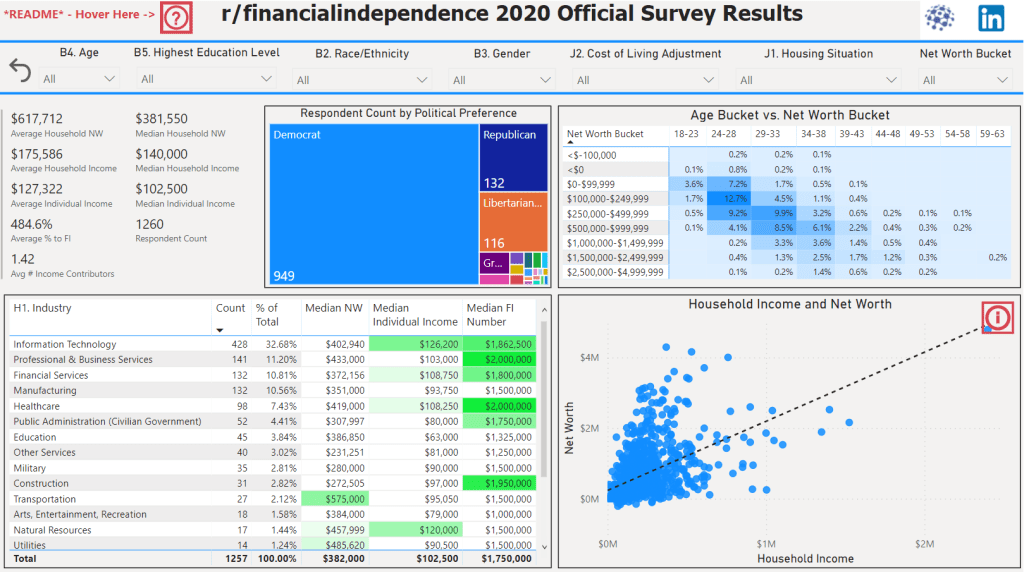This screenshot has height=572, width=1024.
Task: Open the B2. Race/Ethnicity filter dropdown
Action: 361,80
